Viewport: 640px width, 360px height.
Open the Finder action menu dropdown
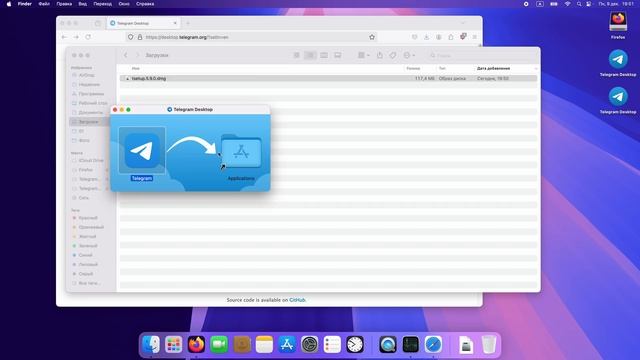click(x=409, y=55)
